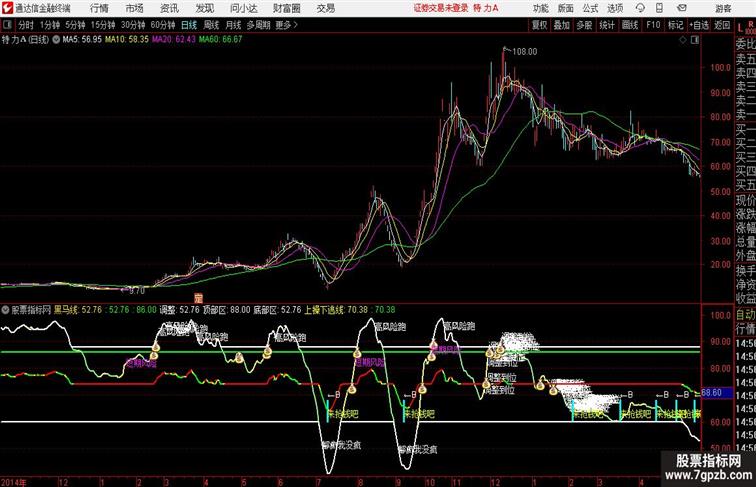Screen dimensions: 756x487
Task: Click the orange 定 marker on chart
Action: point(198,298)
